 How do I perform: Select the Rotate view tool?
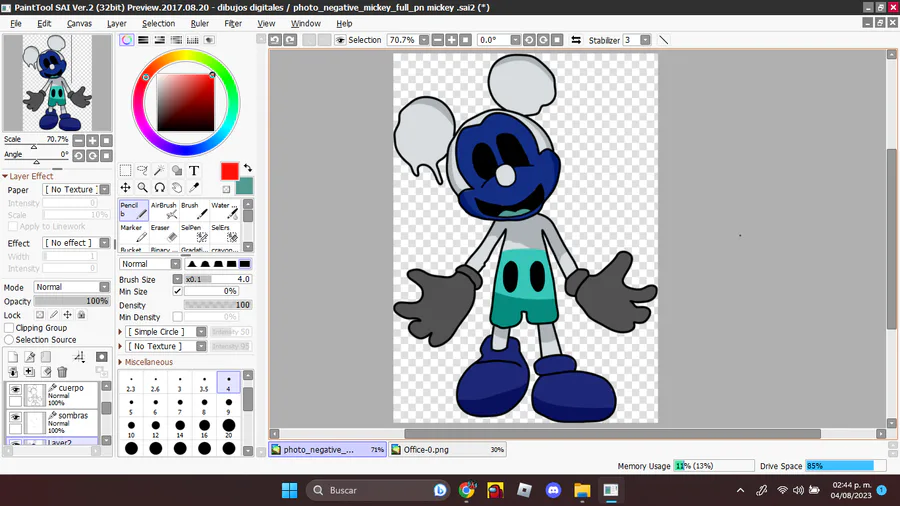(160, 188)
